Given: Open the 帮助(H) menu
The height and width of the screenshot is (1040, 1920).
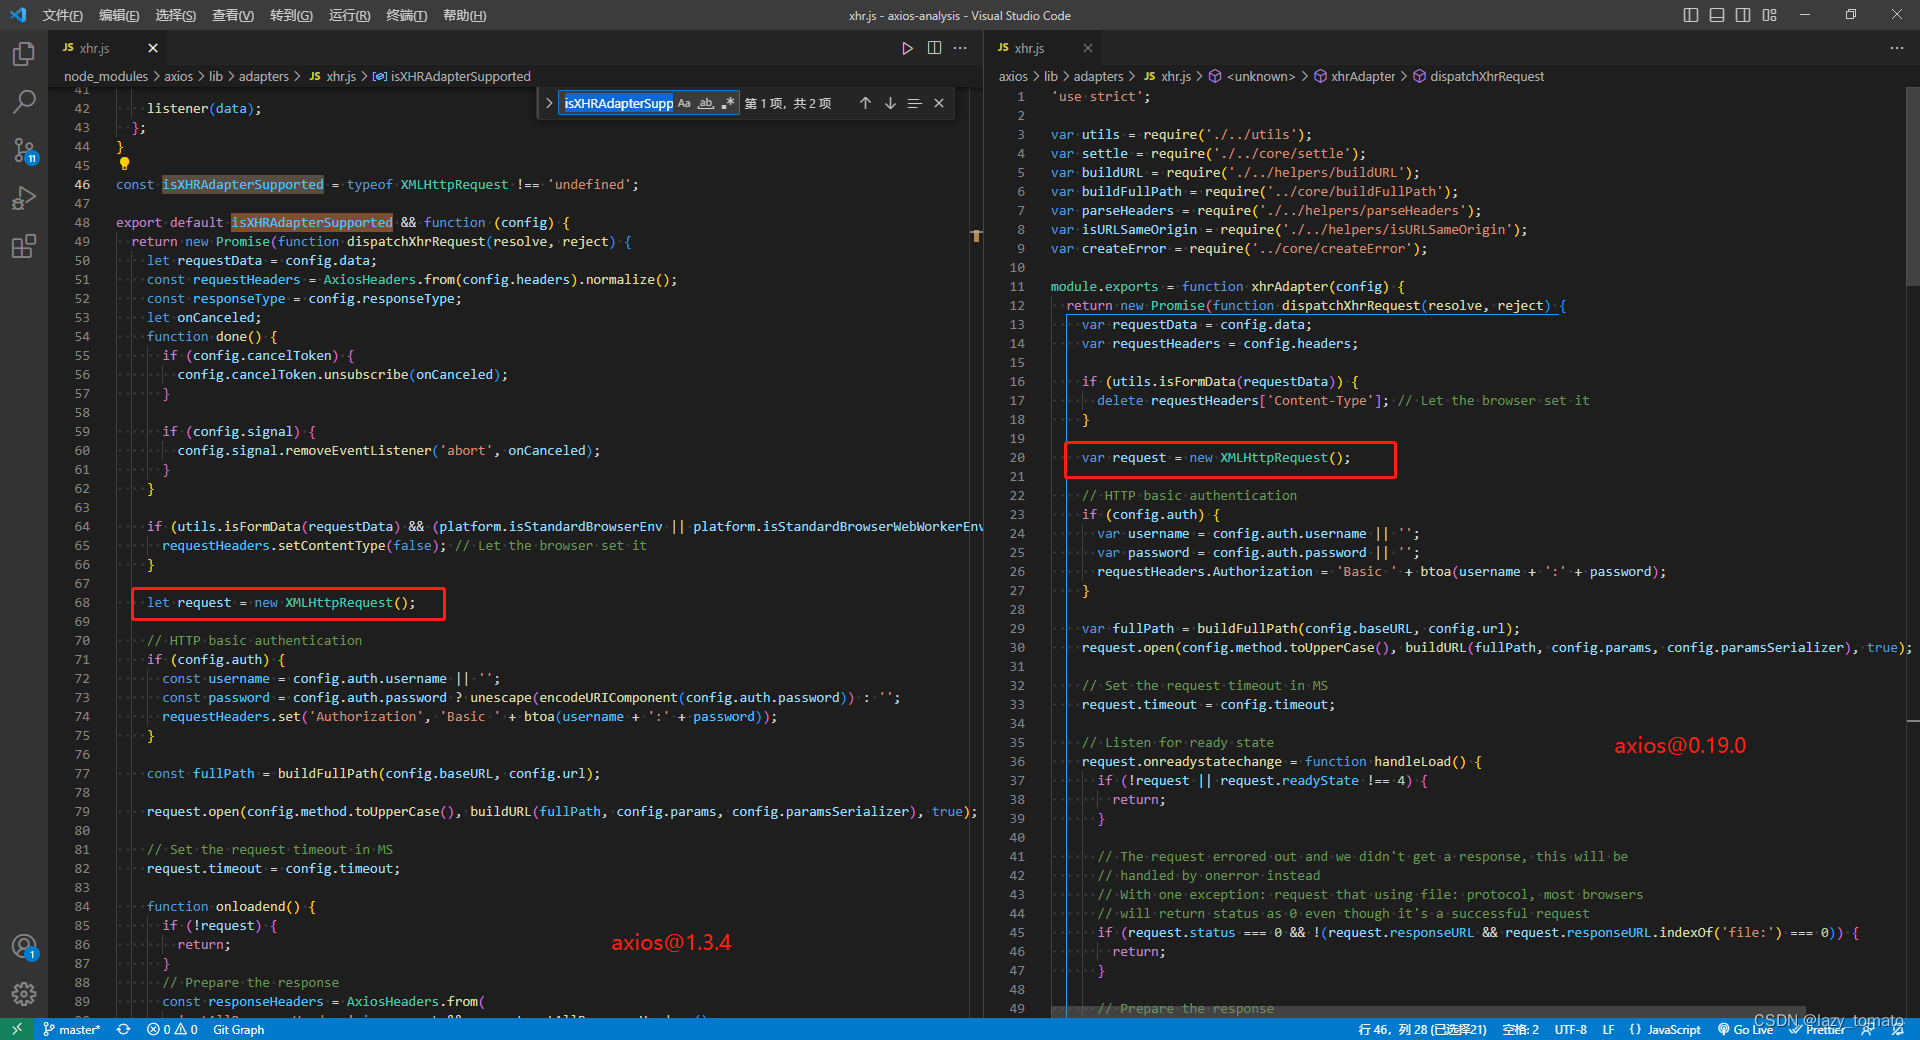Looking at the screenshot, I should click(464, 15).
